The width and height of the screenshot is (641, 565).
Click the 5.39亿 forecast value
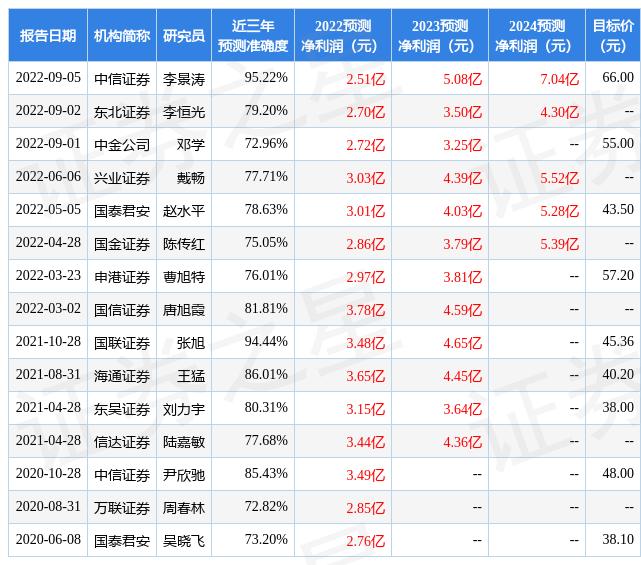coord(560,244)
